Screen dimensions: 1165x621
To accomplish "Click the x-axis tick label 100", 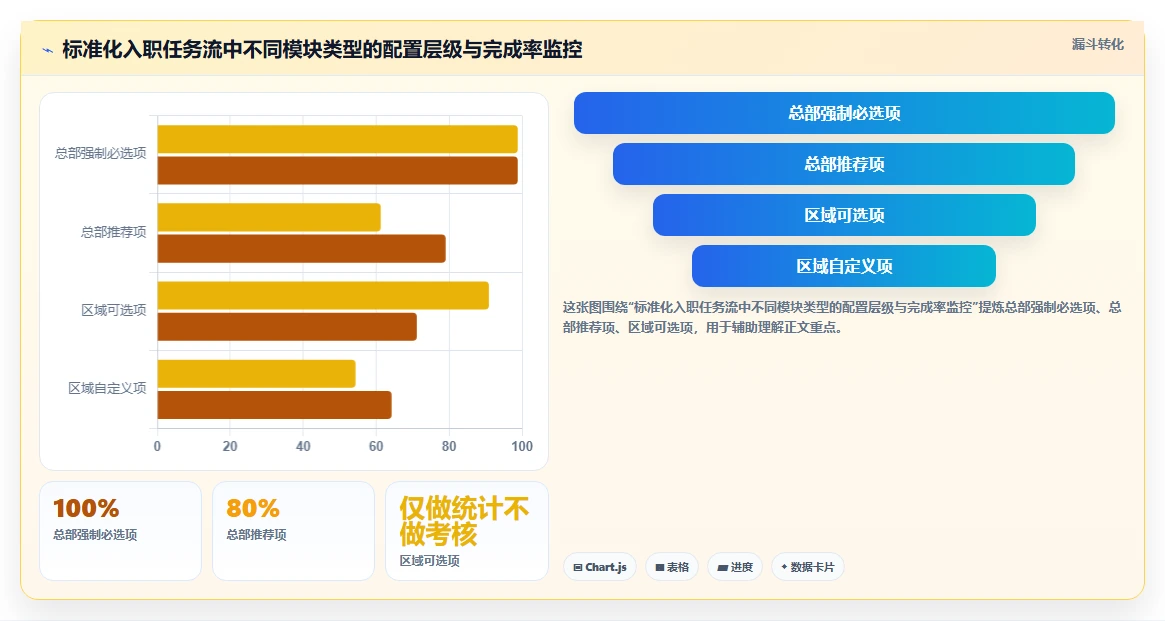I will click(522, 446).
